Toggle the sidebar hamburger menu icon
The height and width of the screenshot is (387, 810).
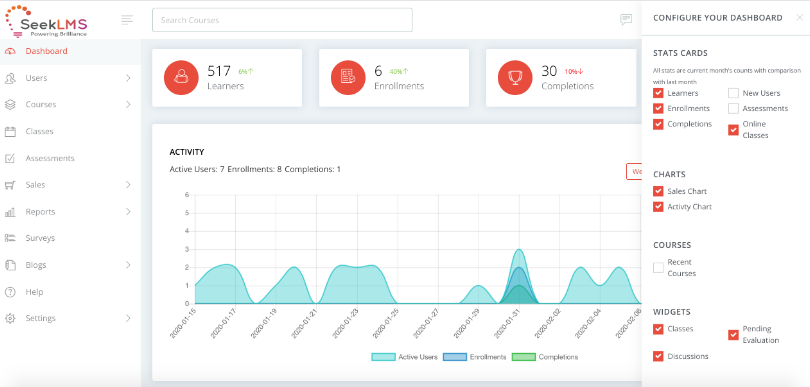point(127,20)
